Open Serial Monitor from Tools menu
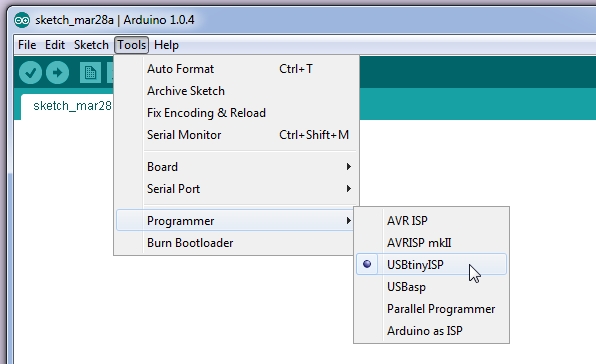 tap(236, 135)
